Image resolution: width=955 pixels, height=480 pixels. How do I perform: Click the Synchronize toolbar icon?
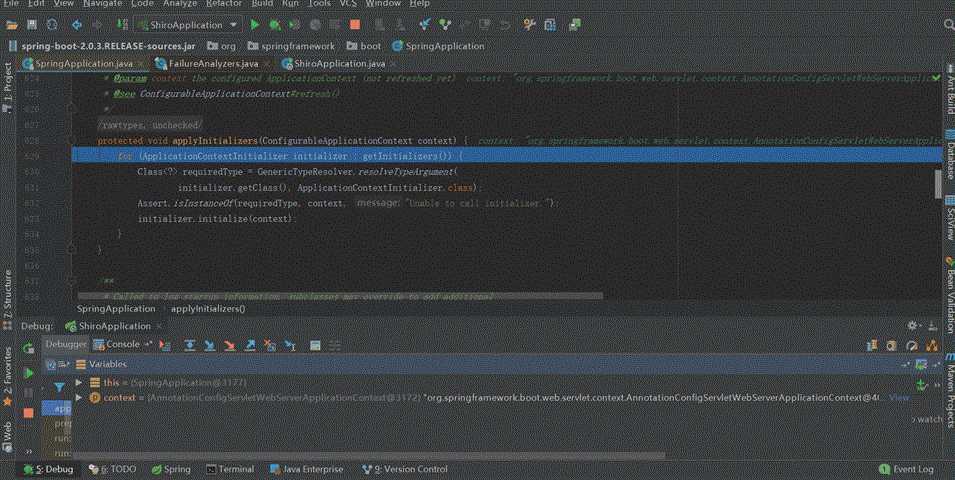[52, 25]
